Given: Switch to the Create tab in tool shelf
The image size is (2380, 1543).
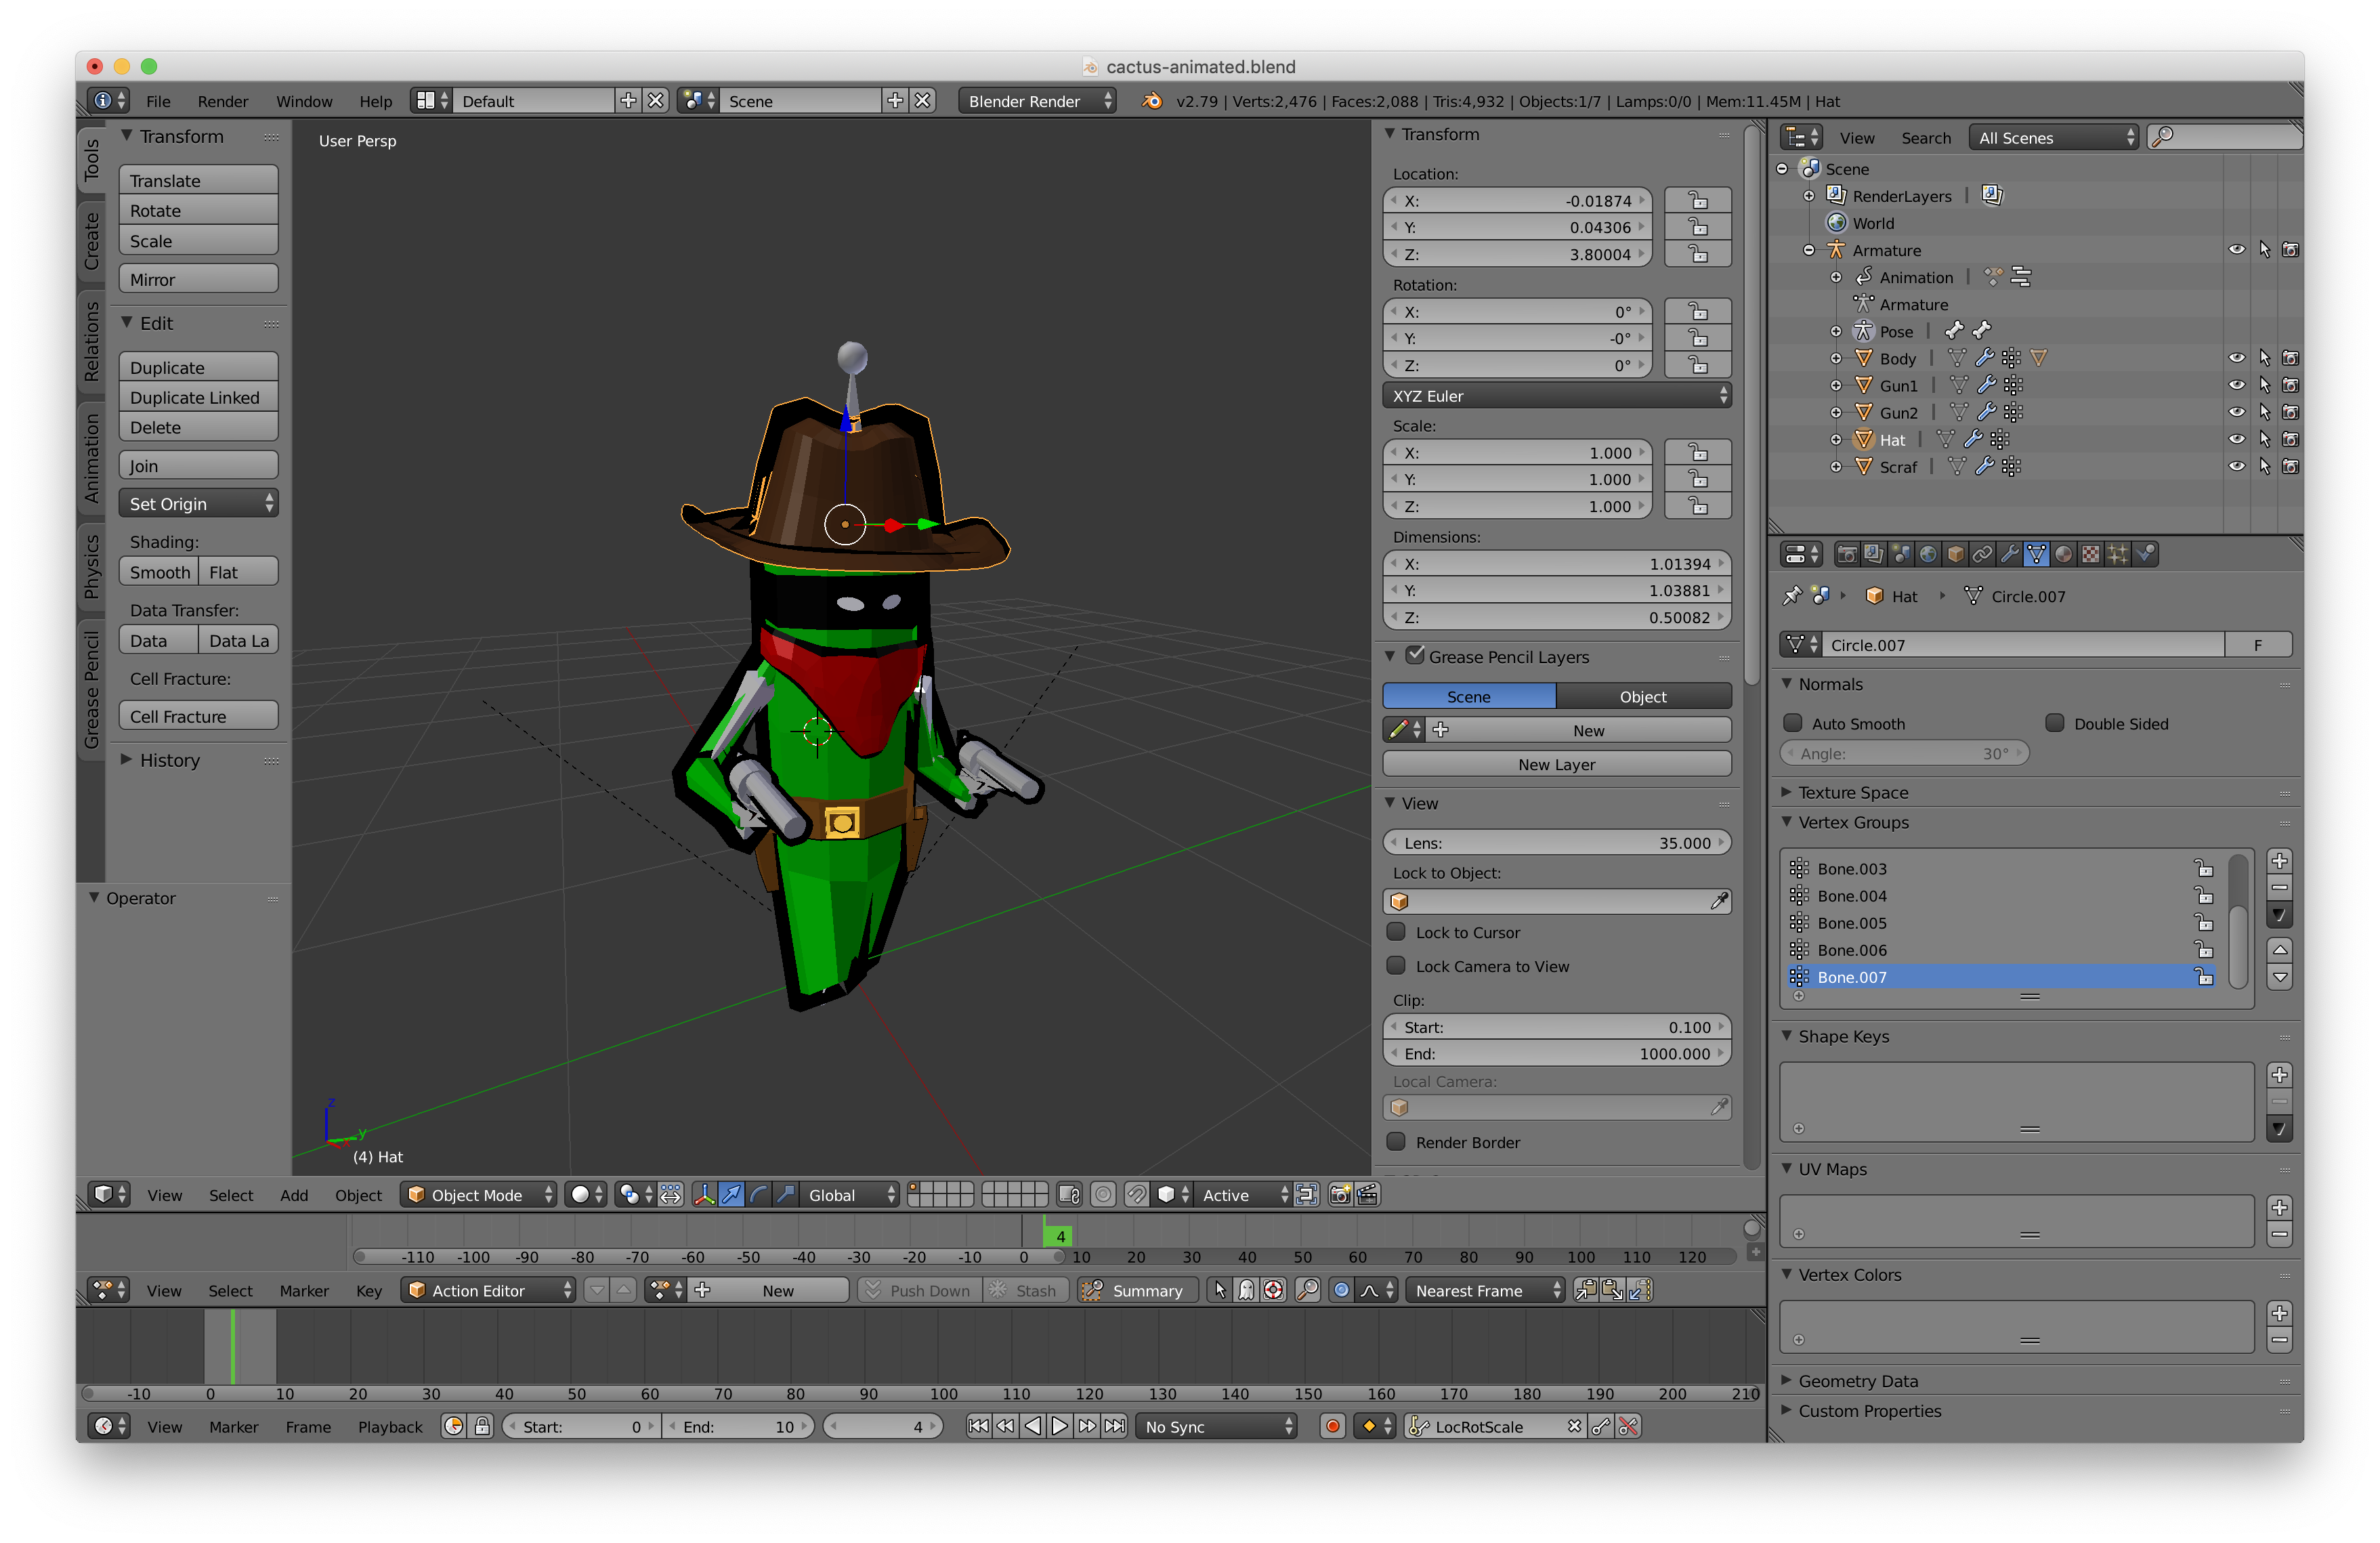Looking at the screenshot, I should [91, 241].
